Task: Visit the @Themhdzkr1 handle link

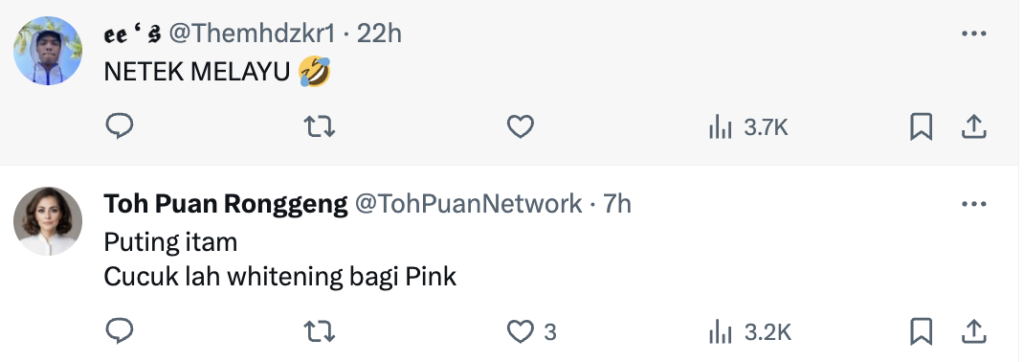Action: click(x=252, y=33)
